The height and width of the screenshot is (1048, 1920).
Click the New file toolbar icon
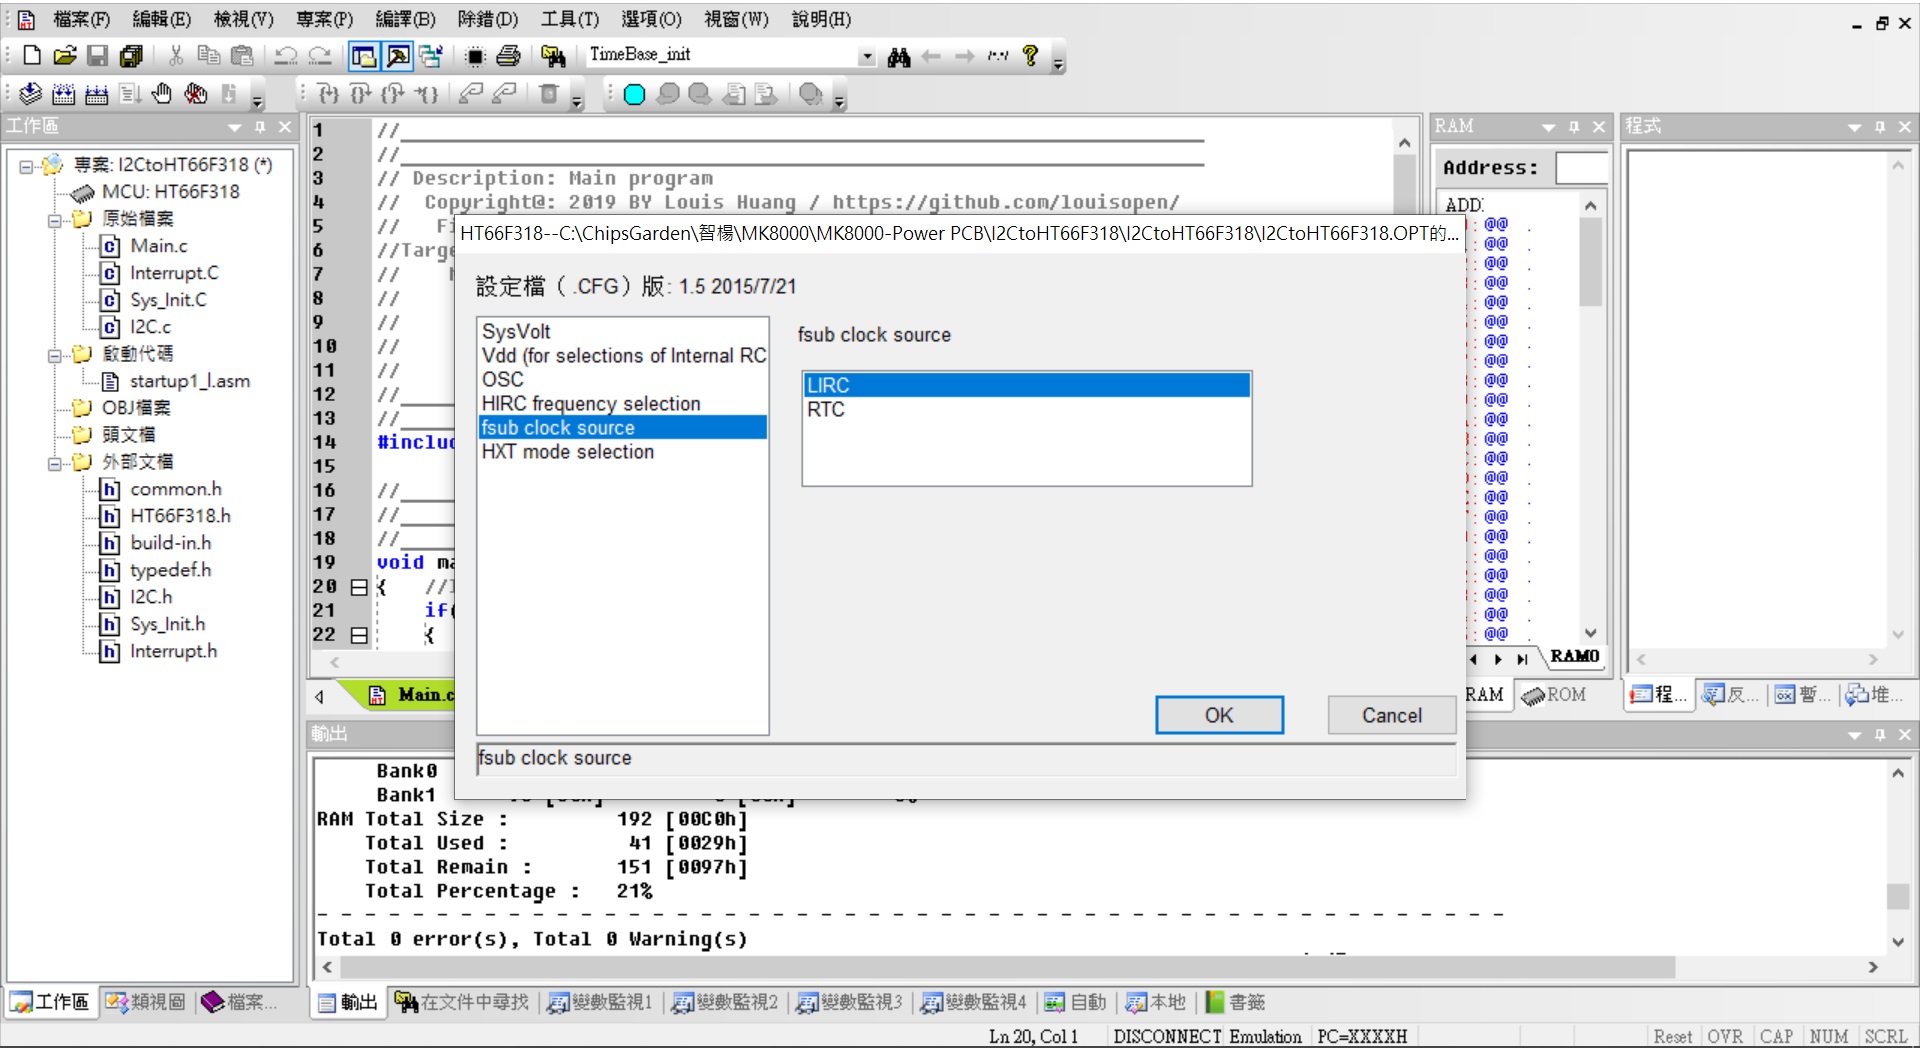tap(31, 56)
